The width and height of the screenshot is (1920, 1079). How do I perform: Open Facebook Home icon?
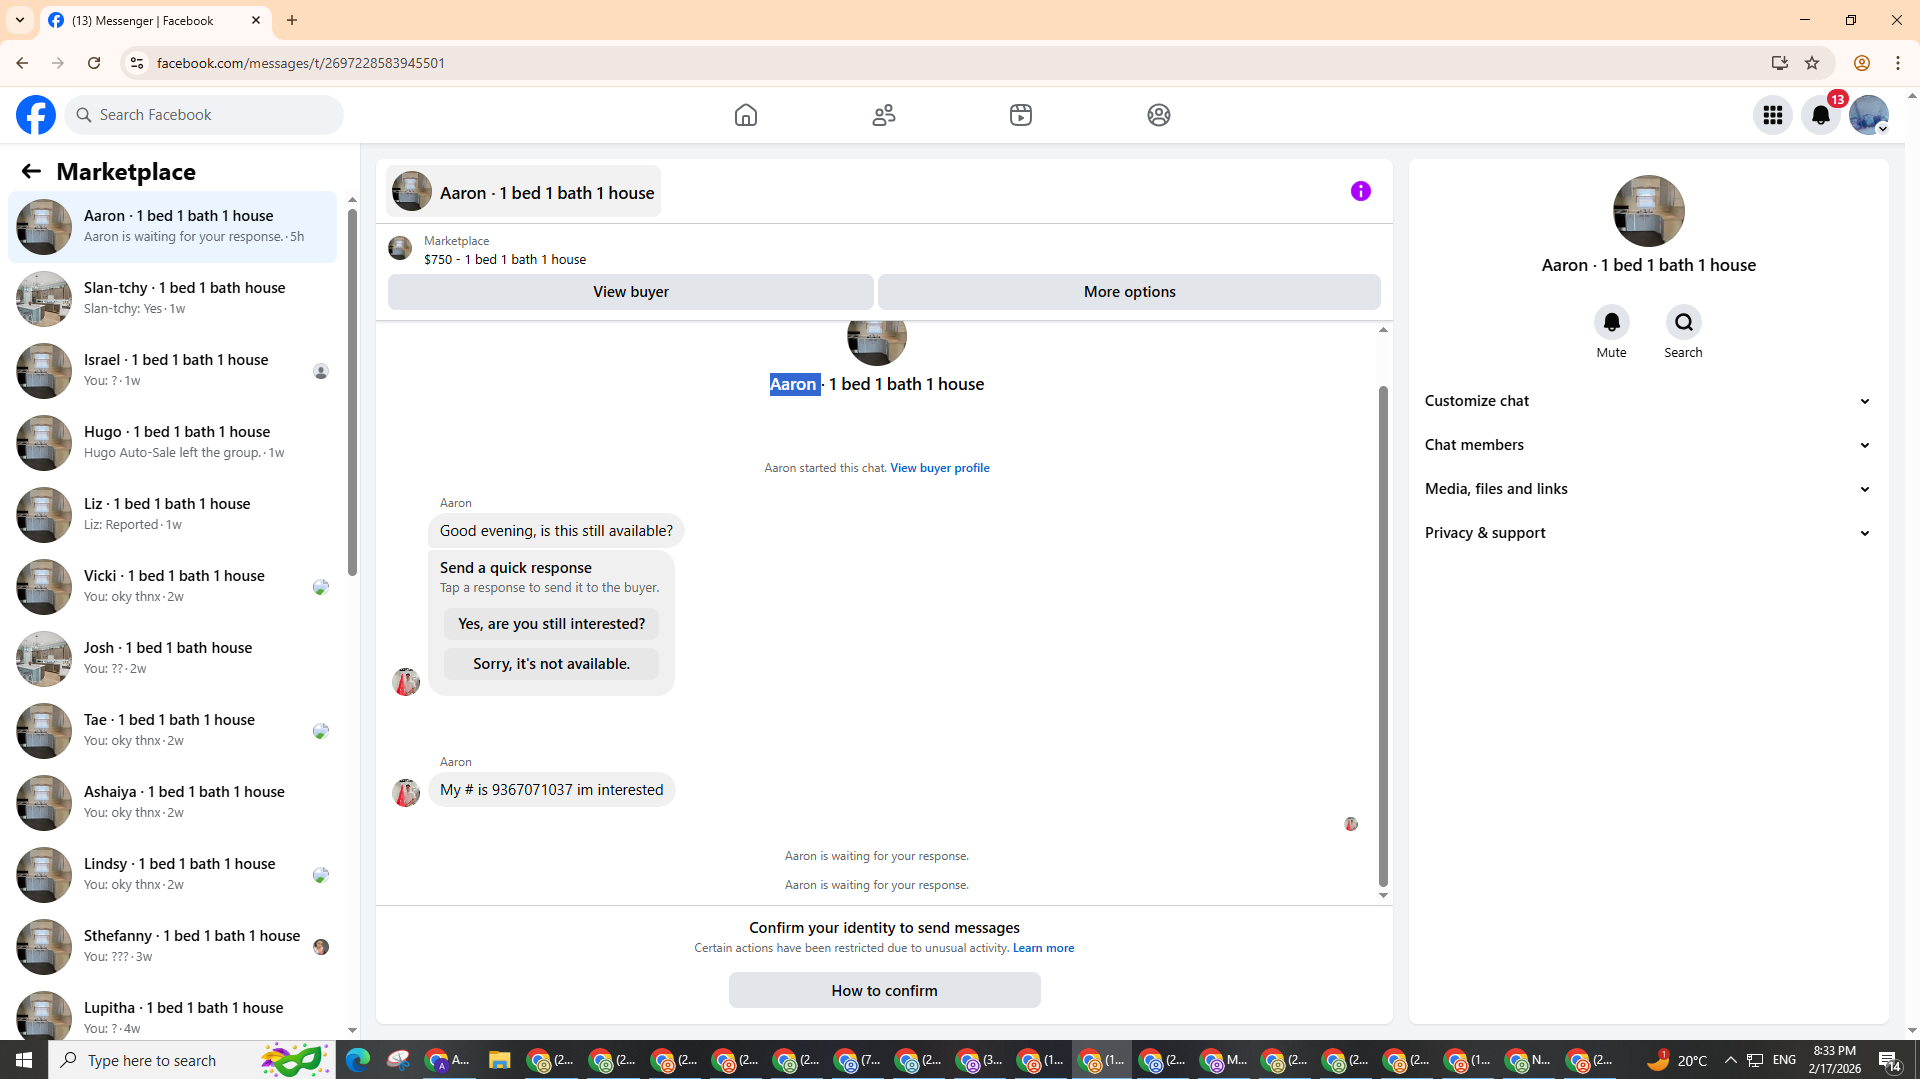point(746,115)
